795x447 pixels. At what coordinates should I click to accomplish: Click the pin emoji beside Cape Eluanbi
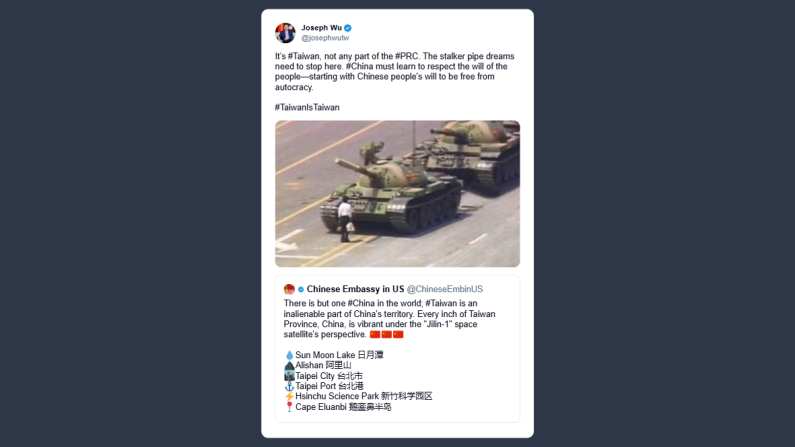pos(289,407)
